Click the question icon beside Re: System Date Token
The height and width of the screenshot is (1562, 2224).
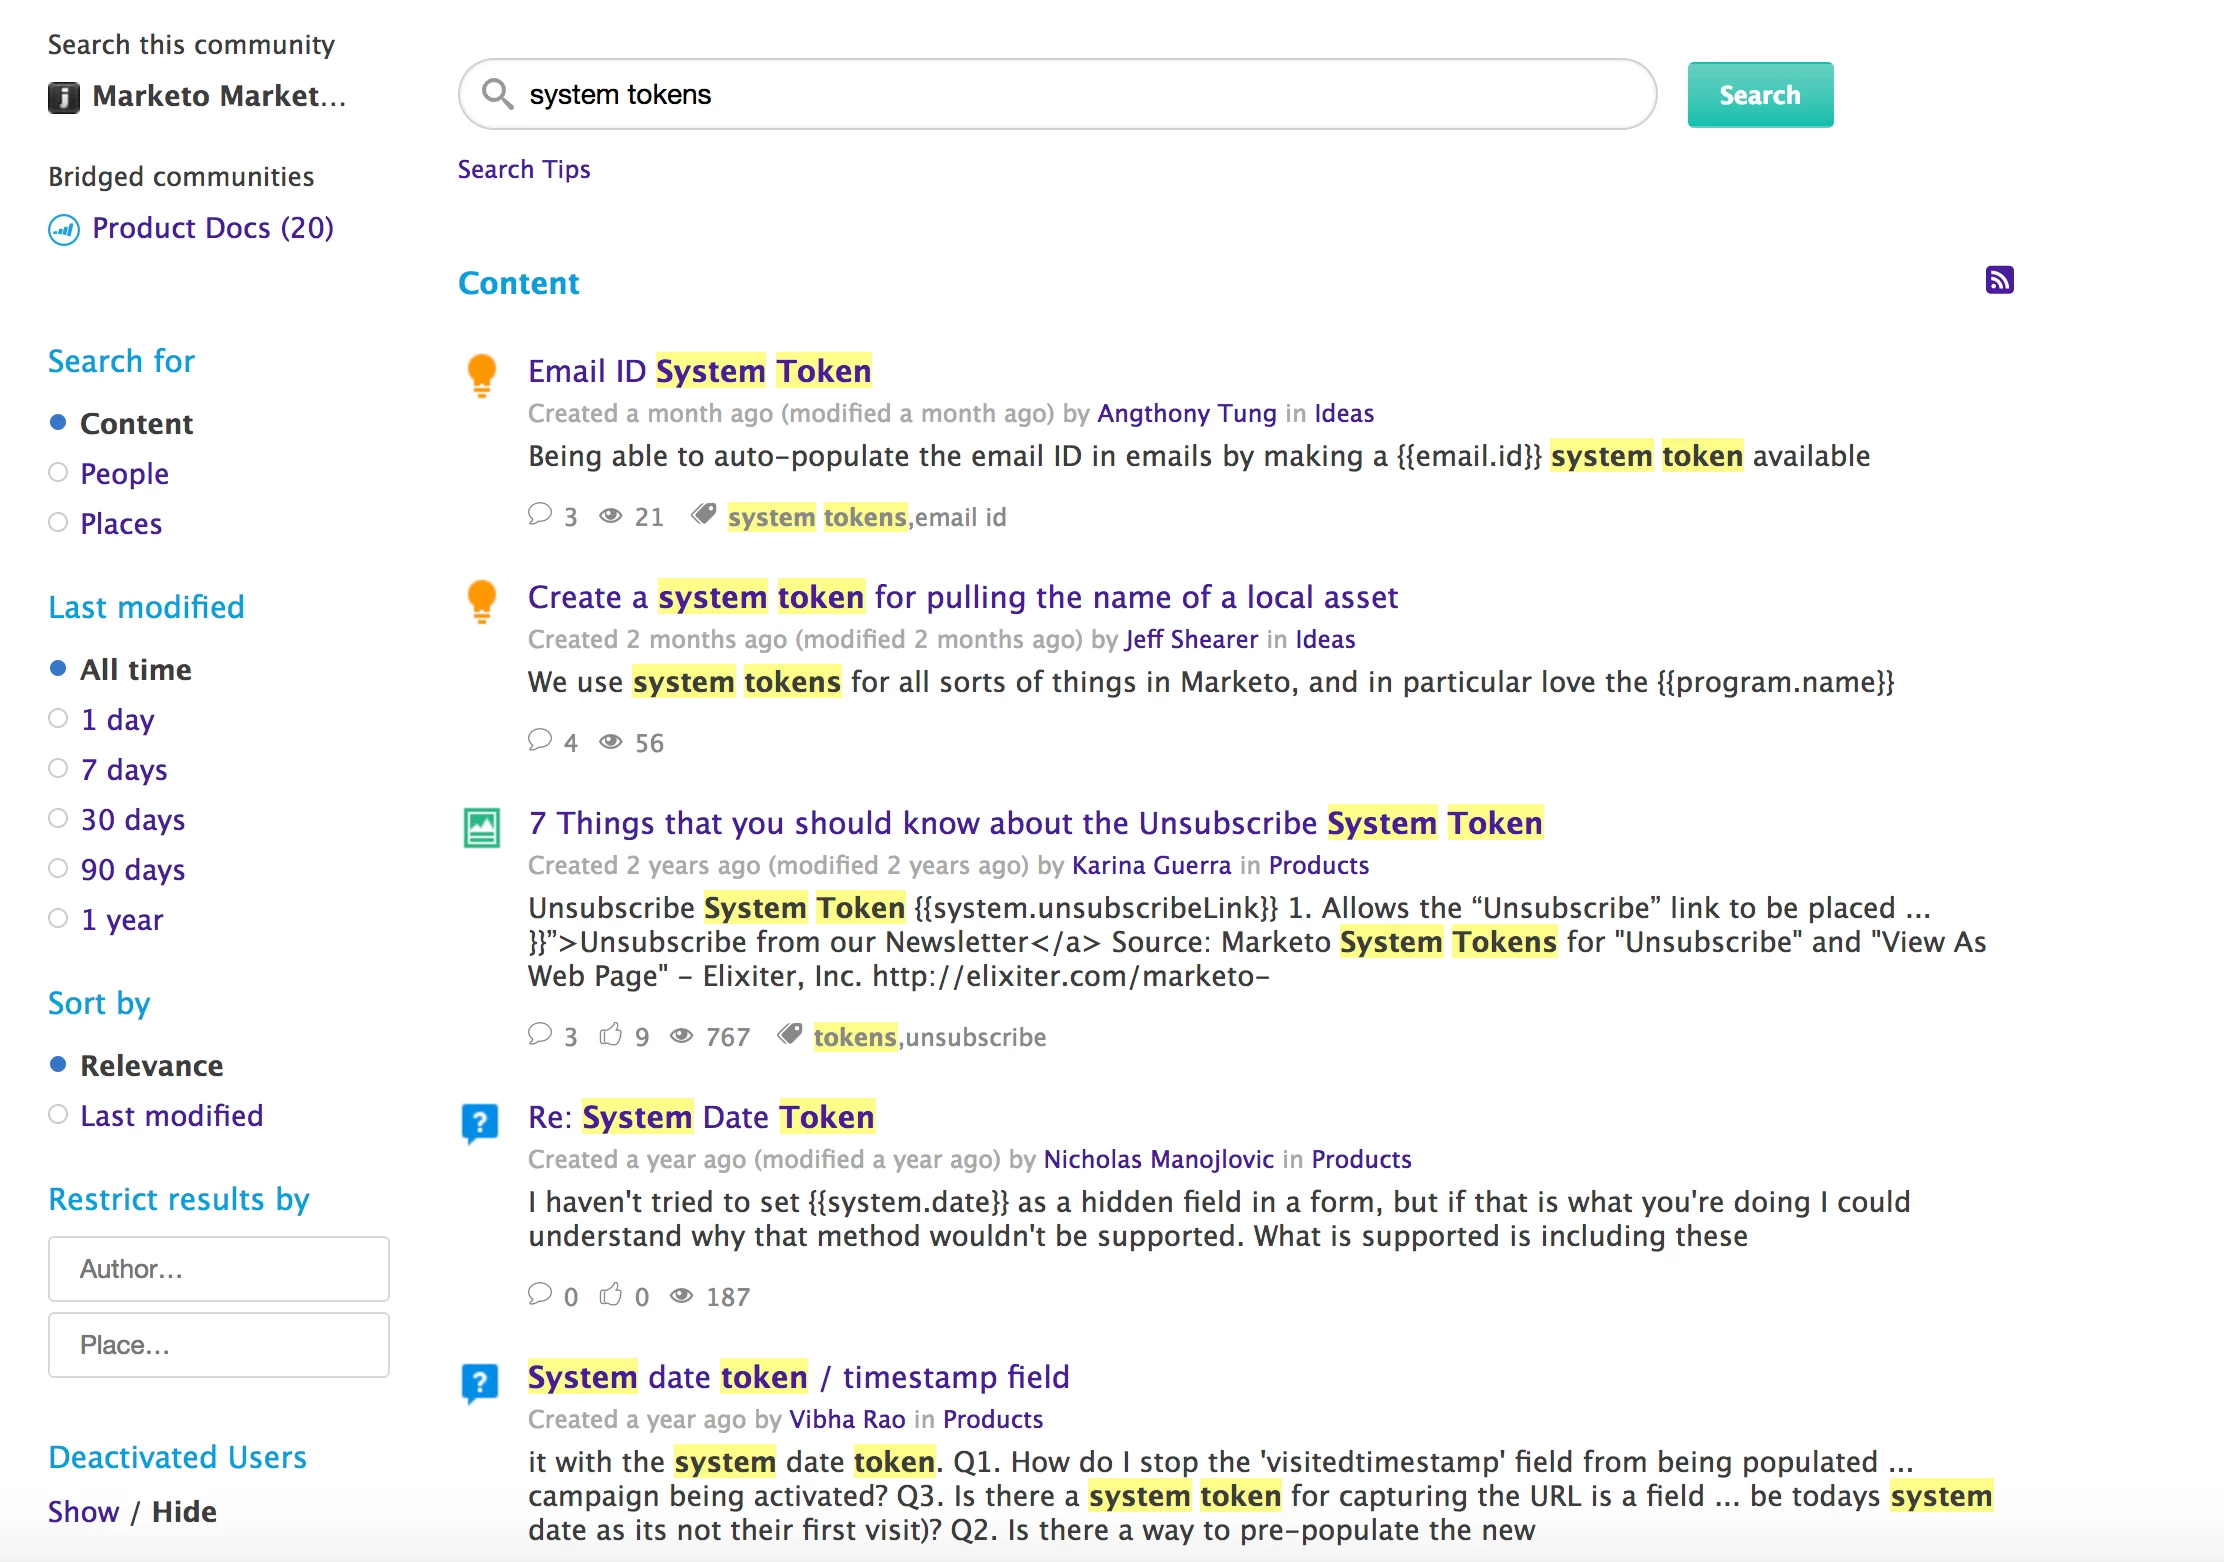click(x=480, y=1122)
